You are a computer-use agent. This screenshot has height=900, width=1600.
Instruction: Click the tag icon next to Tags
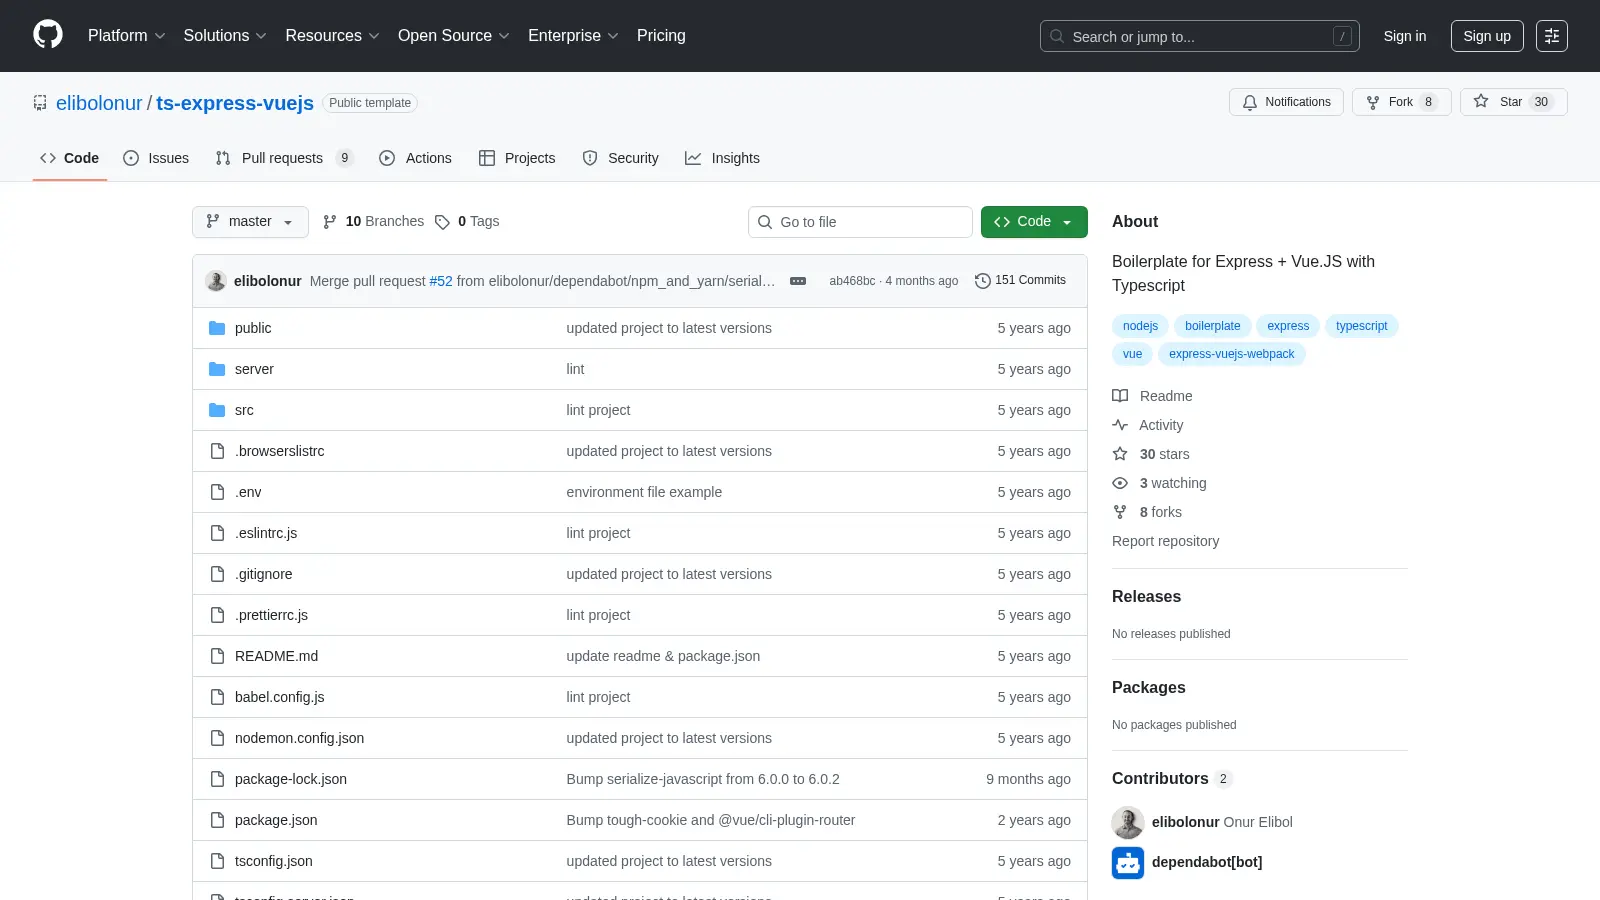pyautogui.click(x=442, y=222)
